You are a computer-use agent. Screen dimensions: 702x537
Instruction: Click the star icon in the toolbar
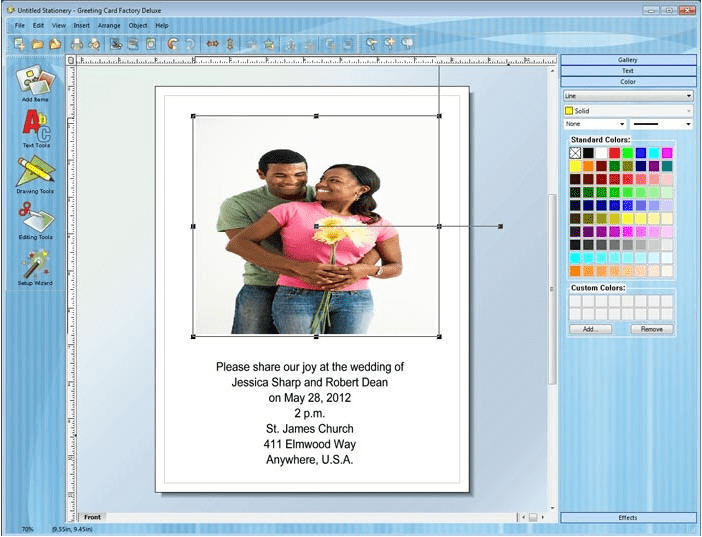269,44
